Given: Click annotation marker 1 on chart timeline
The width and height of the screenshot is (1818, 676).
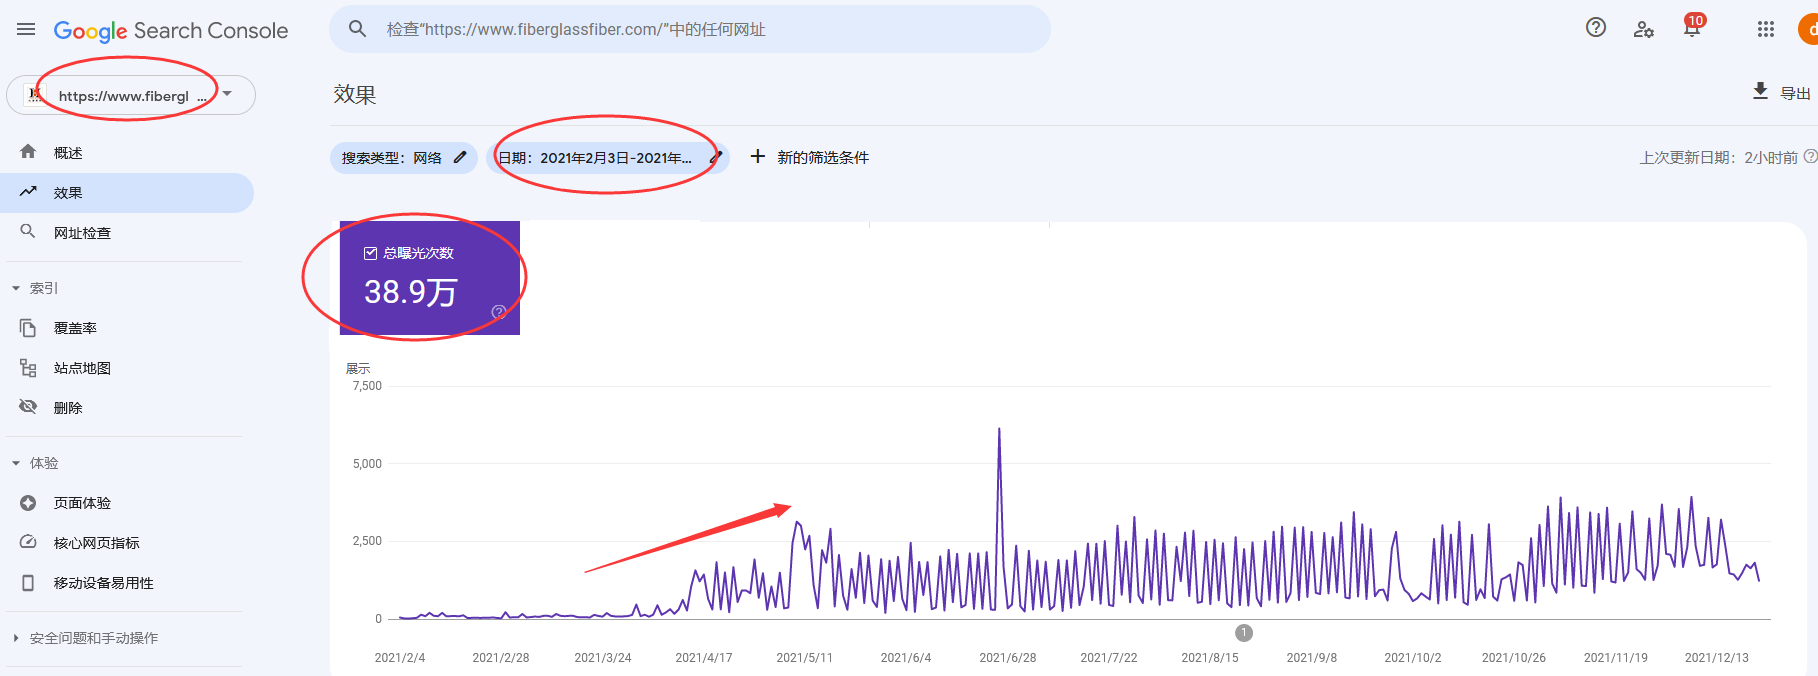Looking at the screenshot, I should [x=1244, y=633].
